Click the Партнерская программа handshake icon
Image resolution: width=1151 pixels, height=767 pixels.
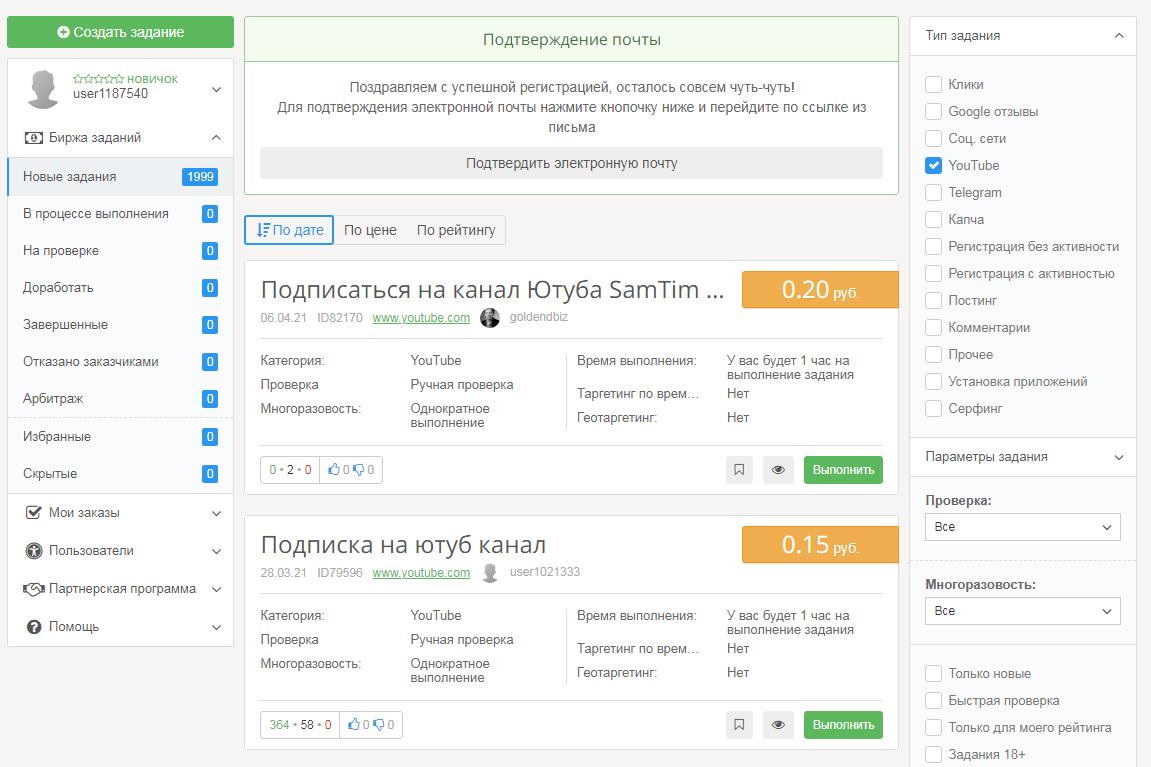(34, 589)
